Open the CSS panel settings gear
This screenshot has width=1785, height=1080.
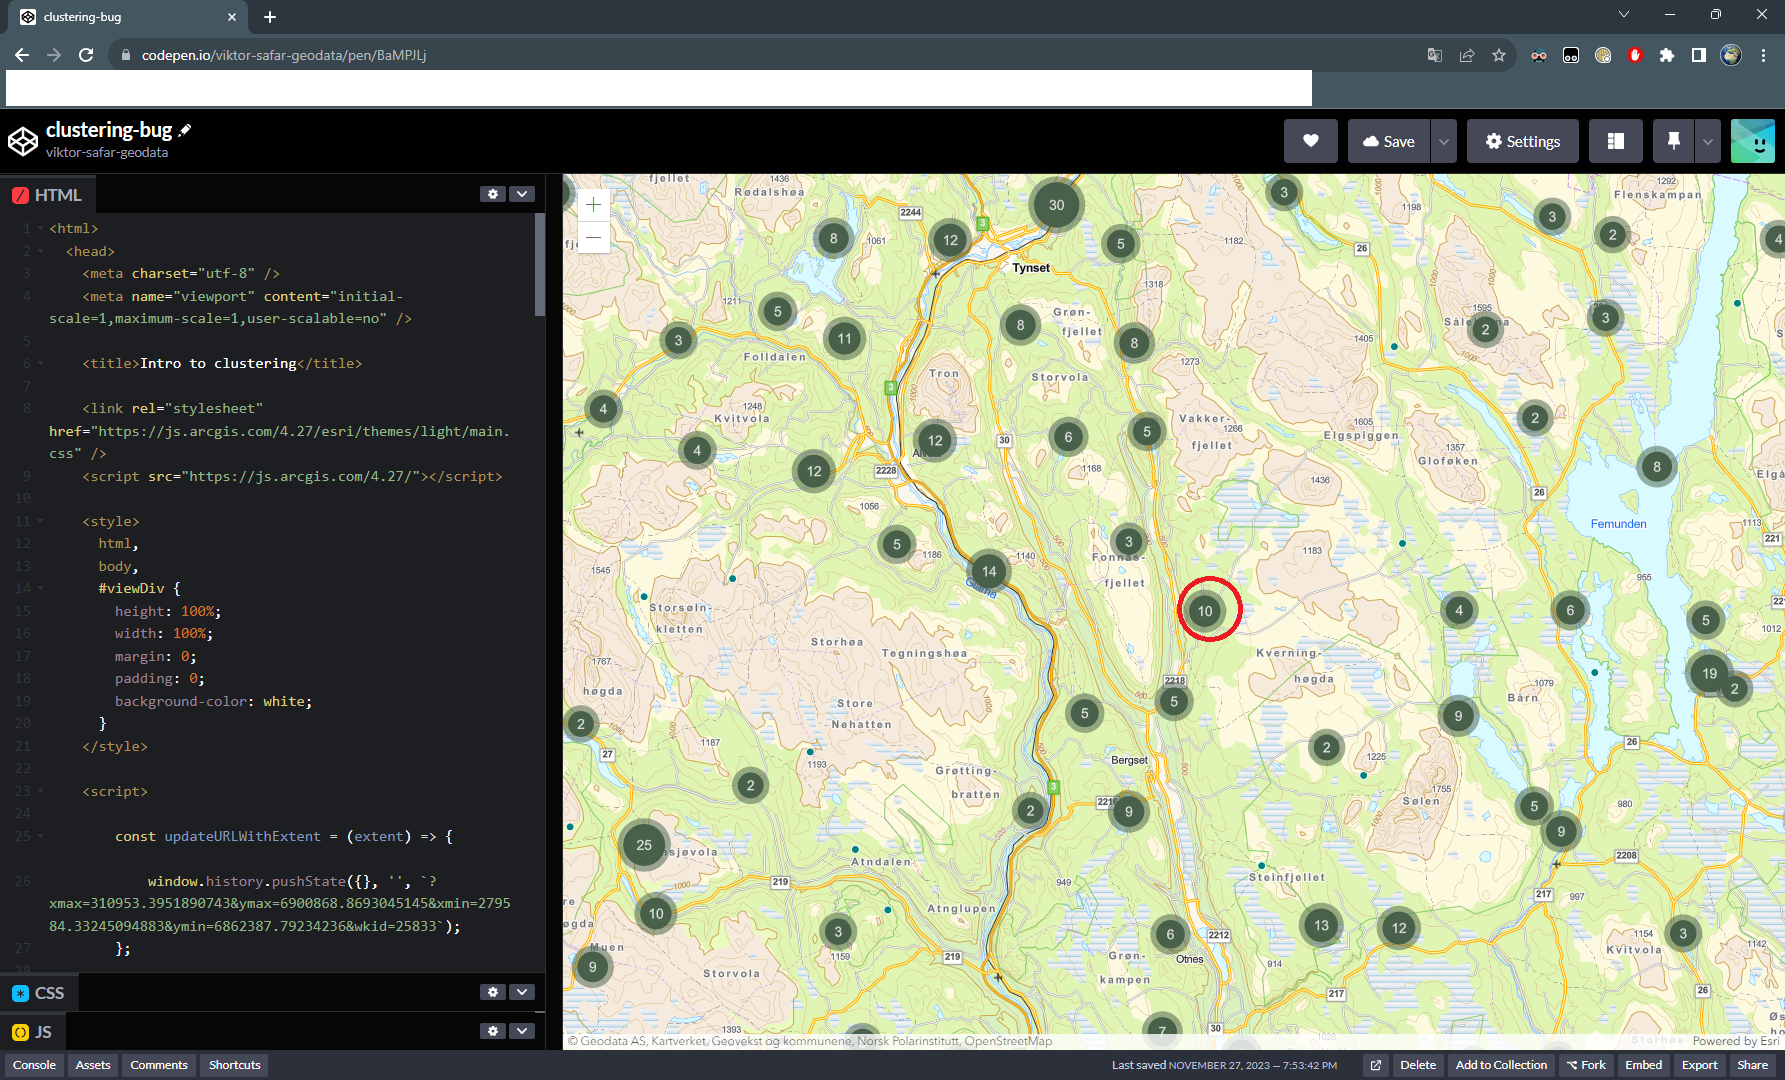492,992
